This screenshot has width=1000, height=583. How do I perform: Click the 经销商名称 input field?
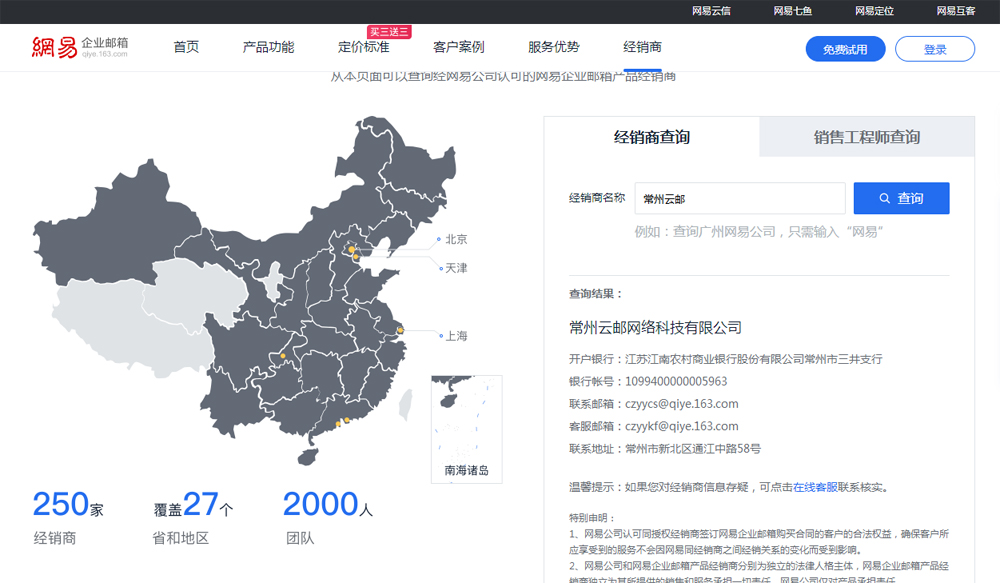click(x=739, y=198)
